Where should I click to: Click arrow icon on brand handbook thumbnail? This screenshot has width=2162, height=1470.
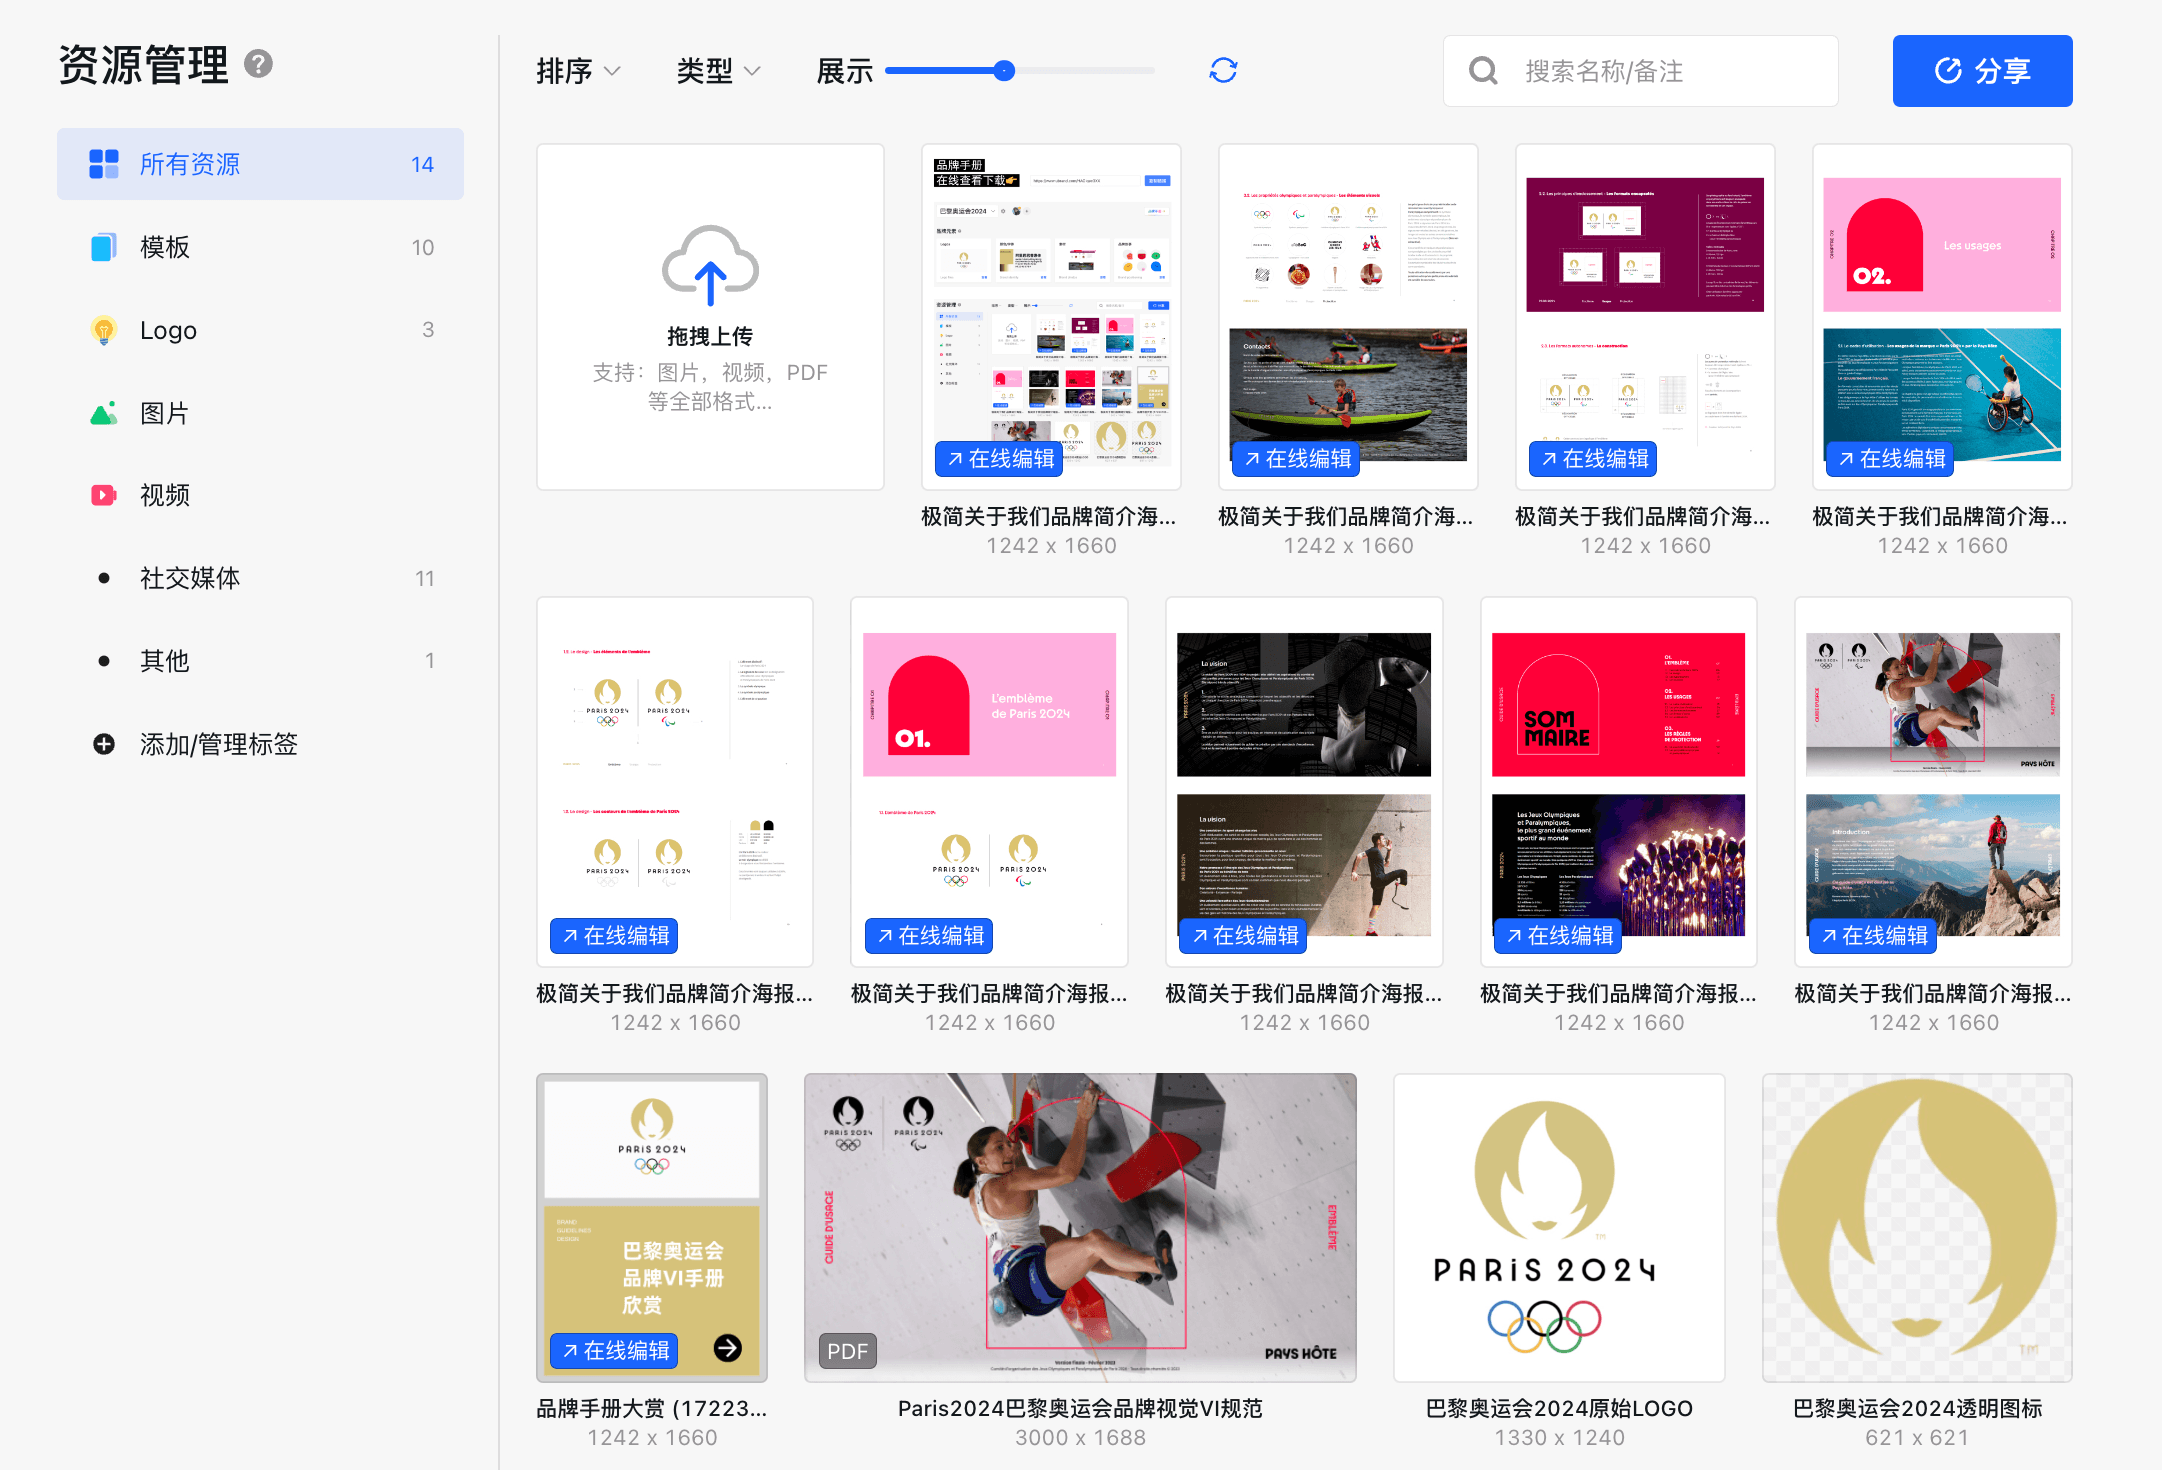[728, 1348]
